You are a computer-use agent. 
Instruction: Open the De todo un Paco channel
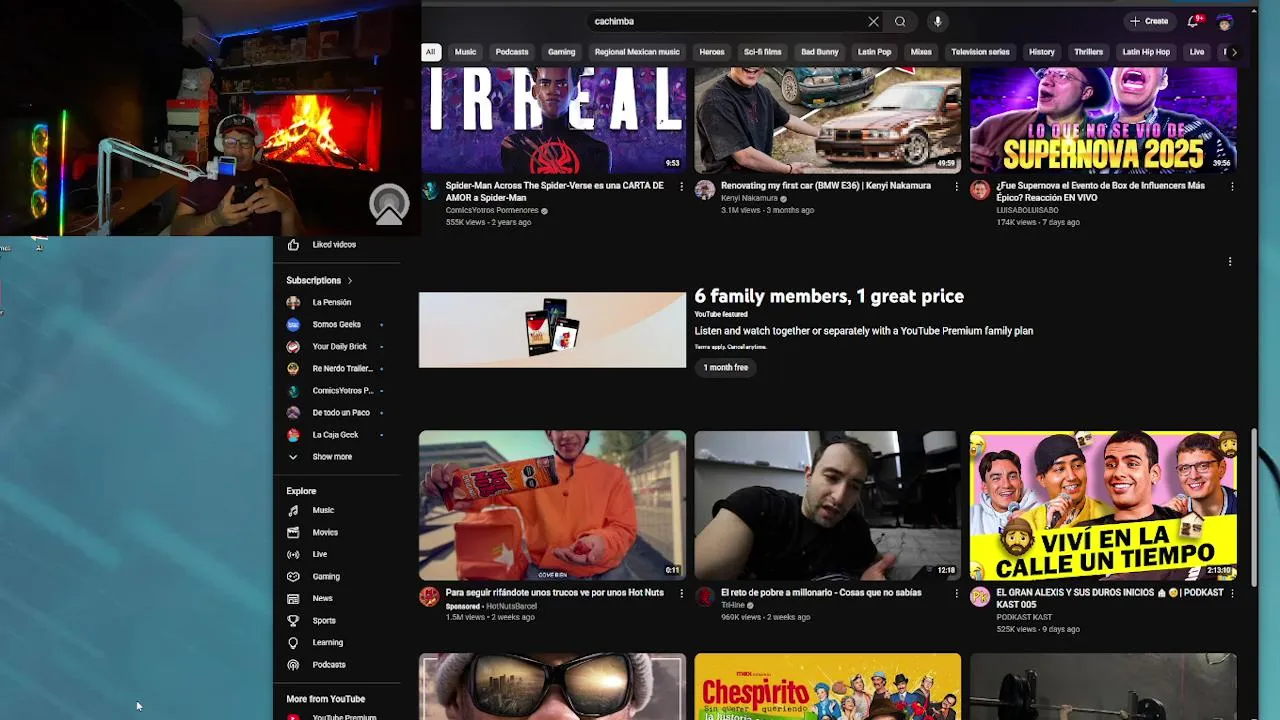(x=340, y=413)
